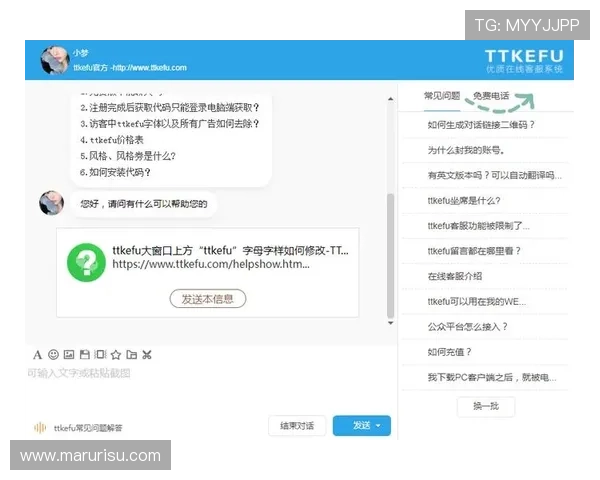This screenshot has width=600, height=480.
Task: Click the audio waveform icon near ttkefu常见问题解答
Action: click(40, 428)
